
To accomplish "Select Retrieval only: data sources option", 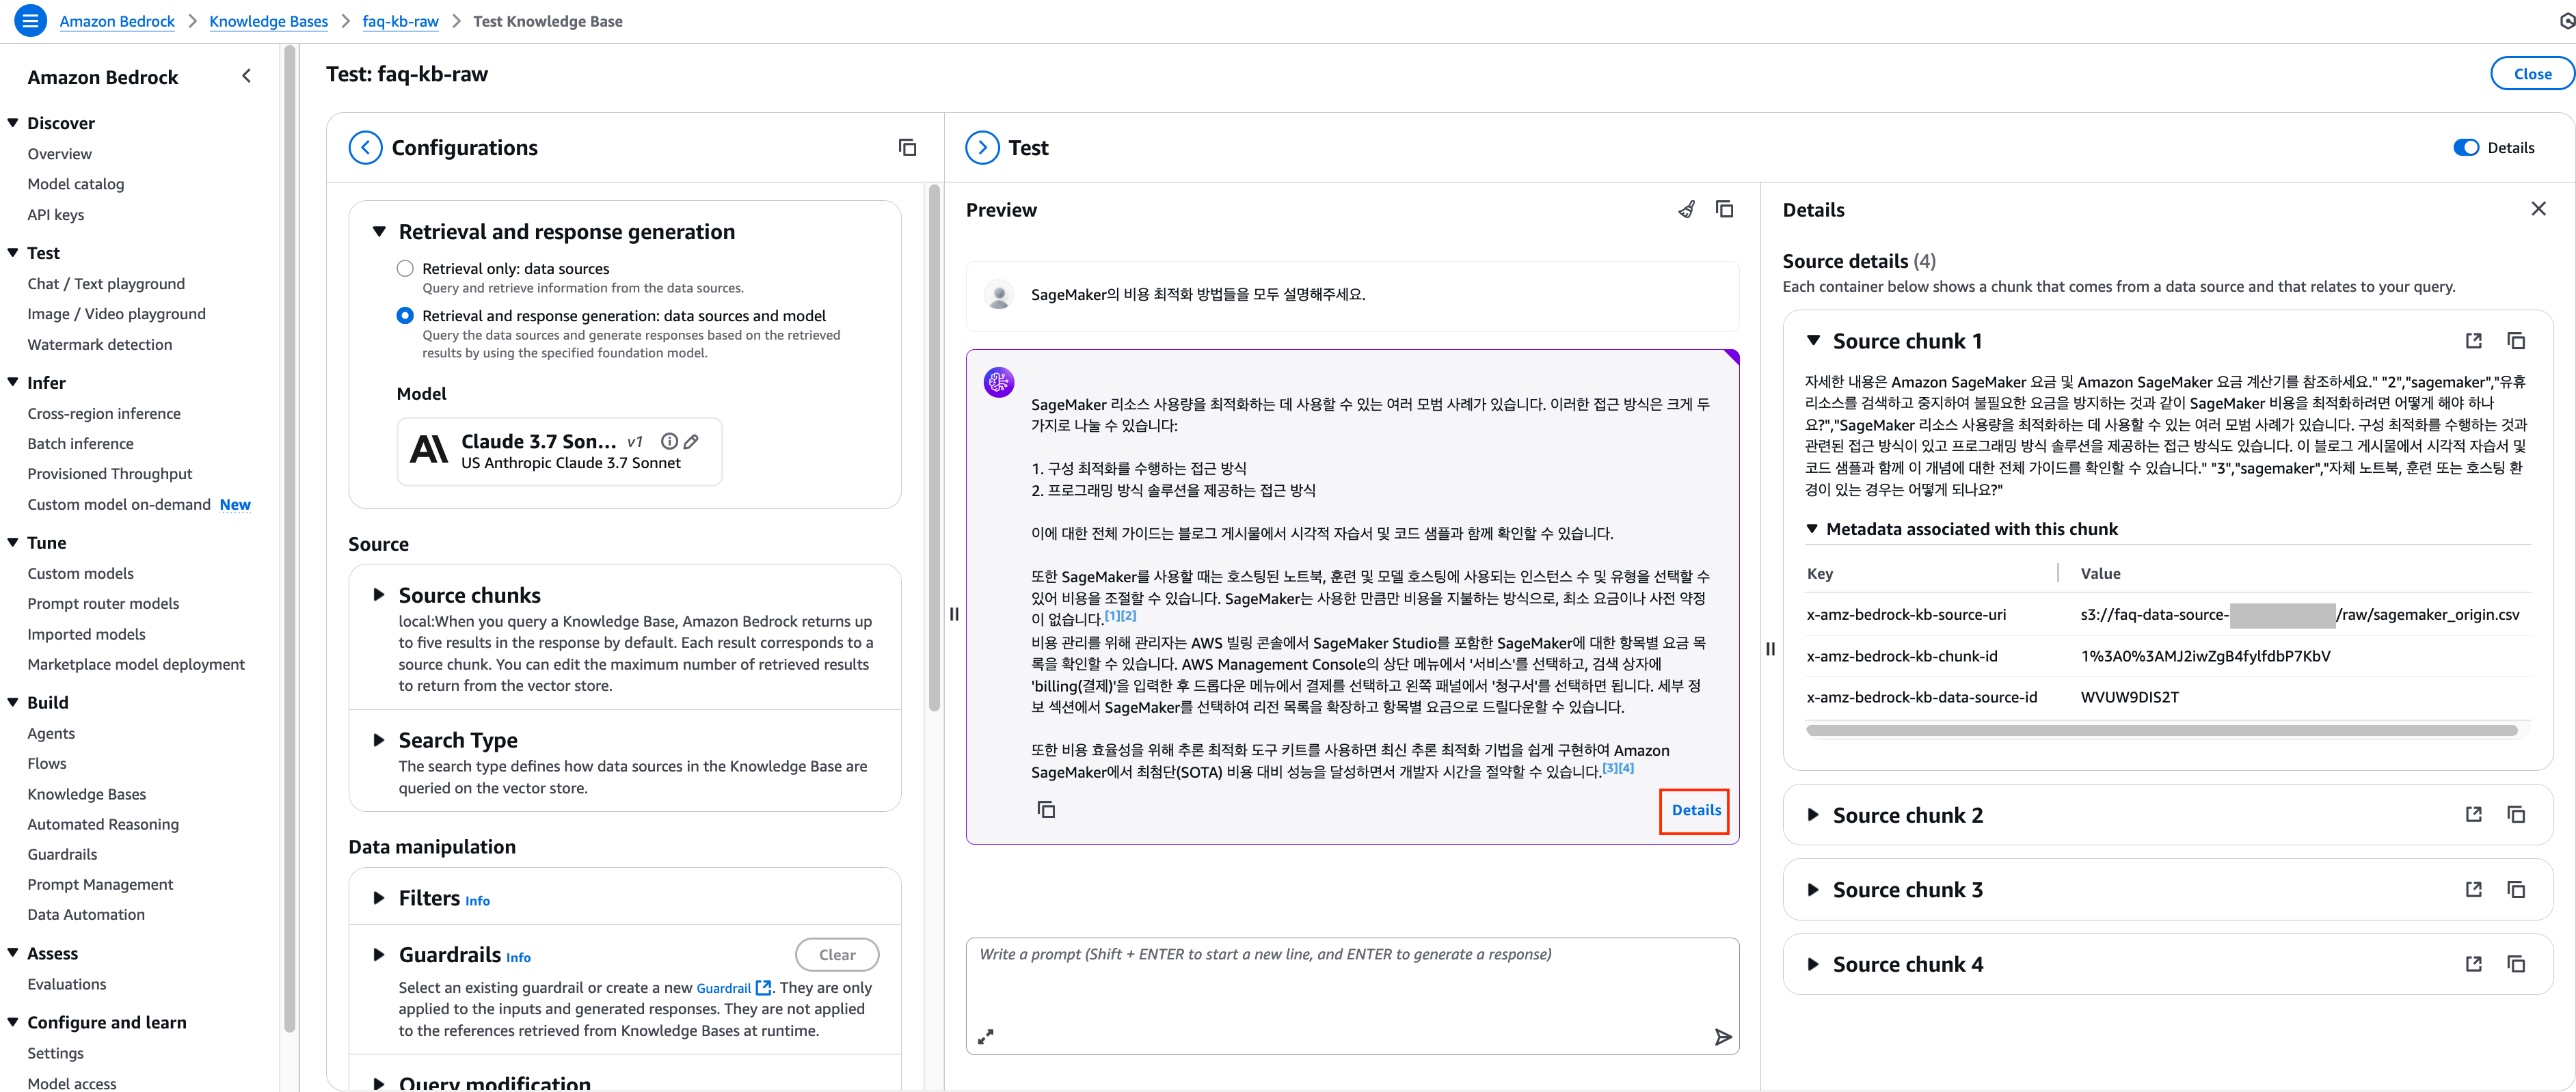I will tap(405, 268).
